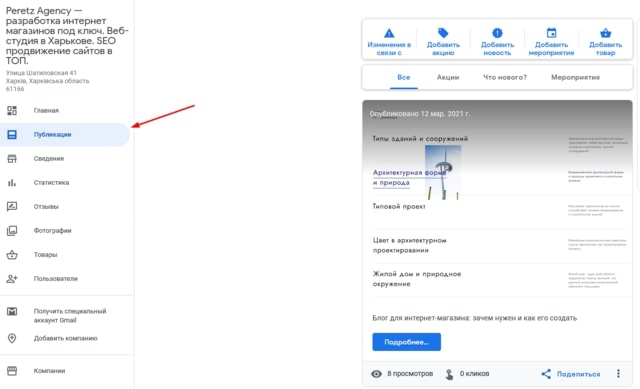Click the Товары basket icon
The image size is (640, 389).
pyautogui.click(x=12, y=255)
